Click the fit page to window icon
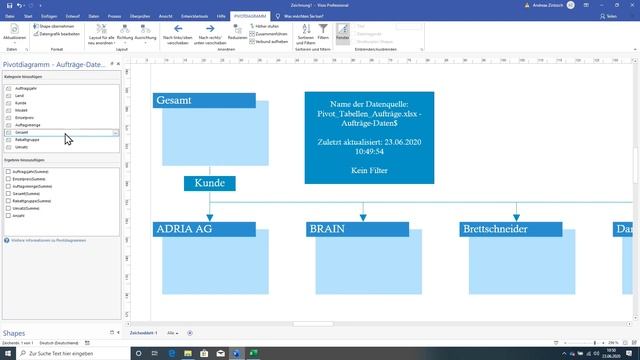Screen dimensions: 640x360 [625, 343]
